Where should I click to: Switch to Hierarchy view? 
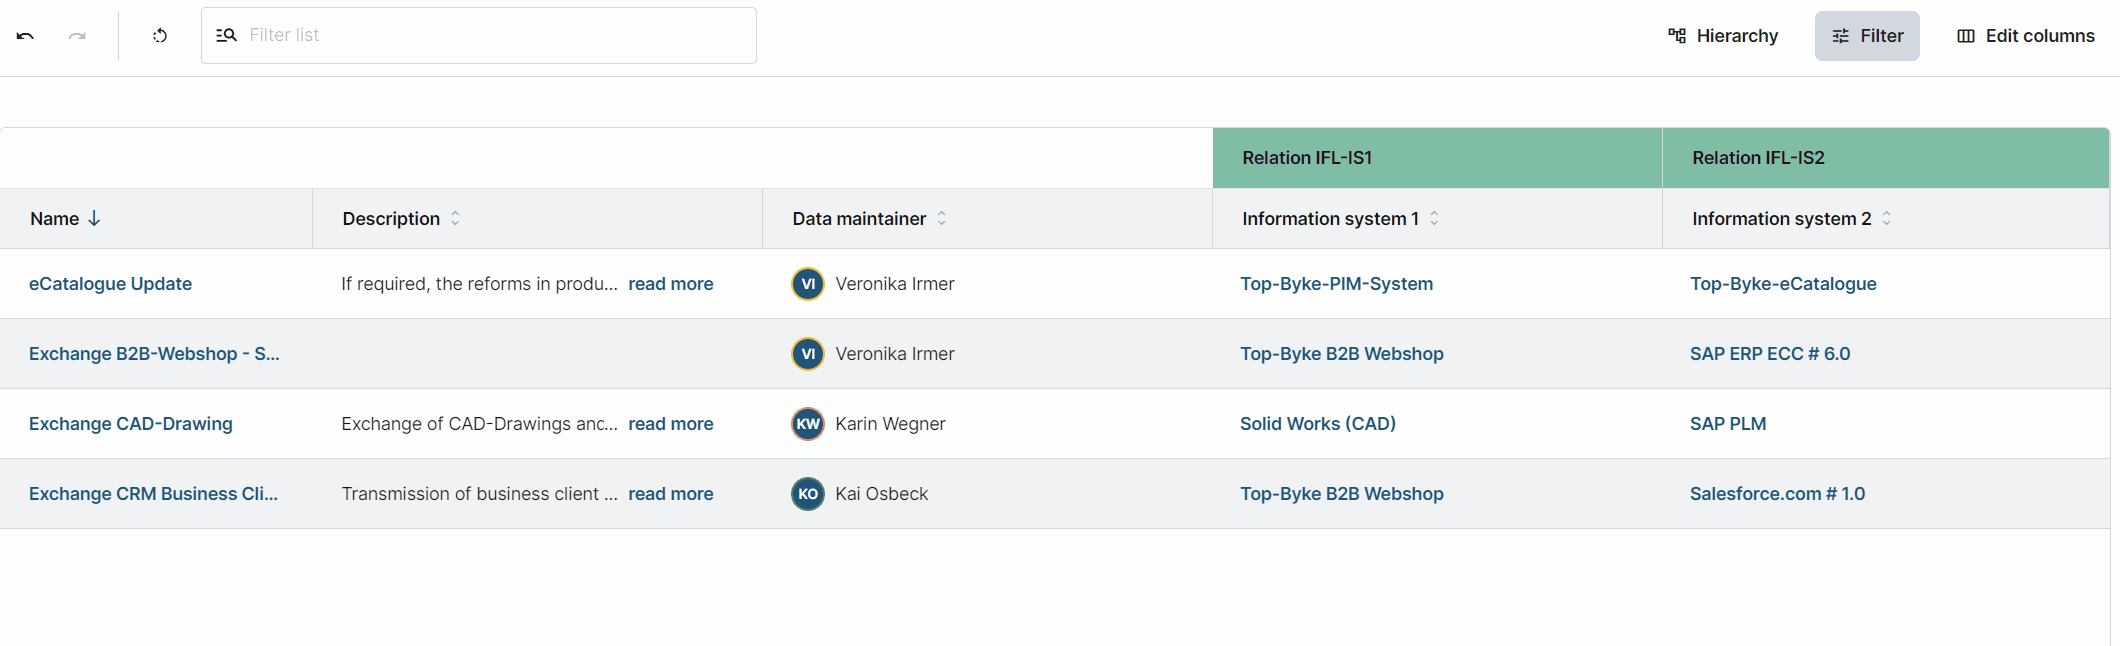(1723, 36)
